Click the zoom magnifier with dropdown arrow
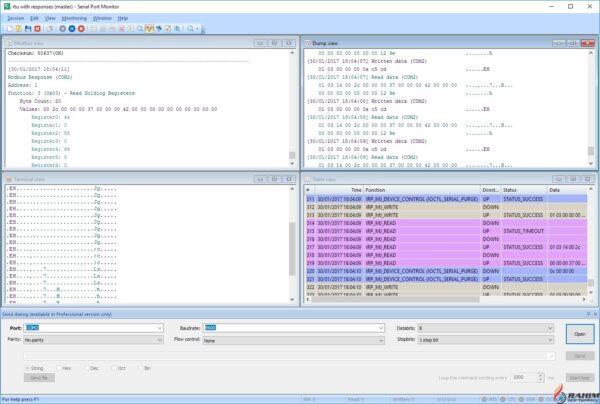 point(192,29)
